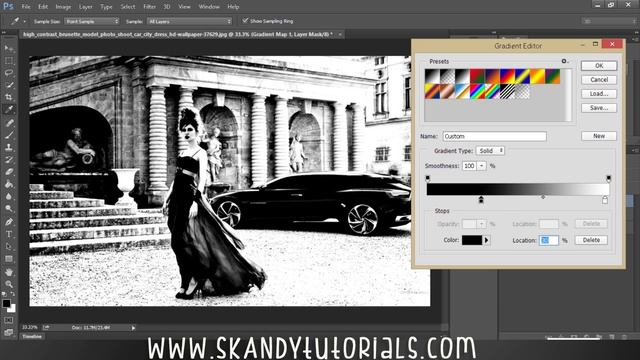Viewport: 640px width, 360px height.
Task: Select the left opacity stop above gradient
Action: 428,178
